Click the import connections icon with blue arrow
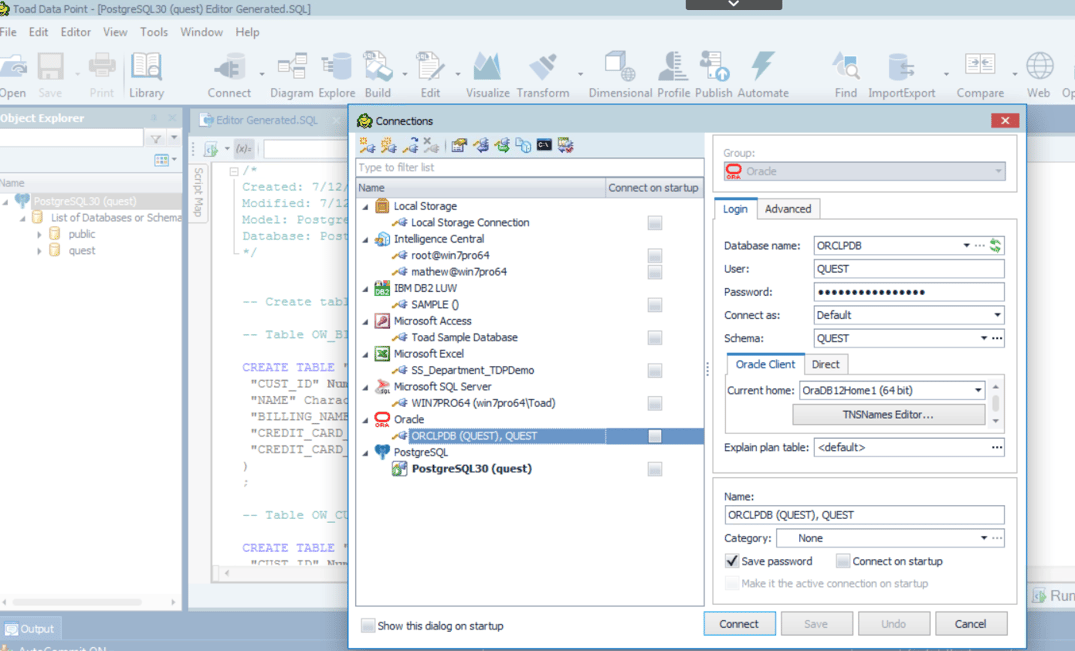The width and height of the screenshot is (1075, 651). (481, 145)
